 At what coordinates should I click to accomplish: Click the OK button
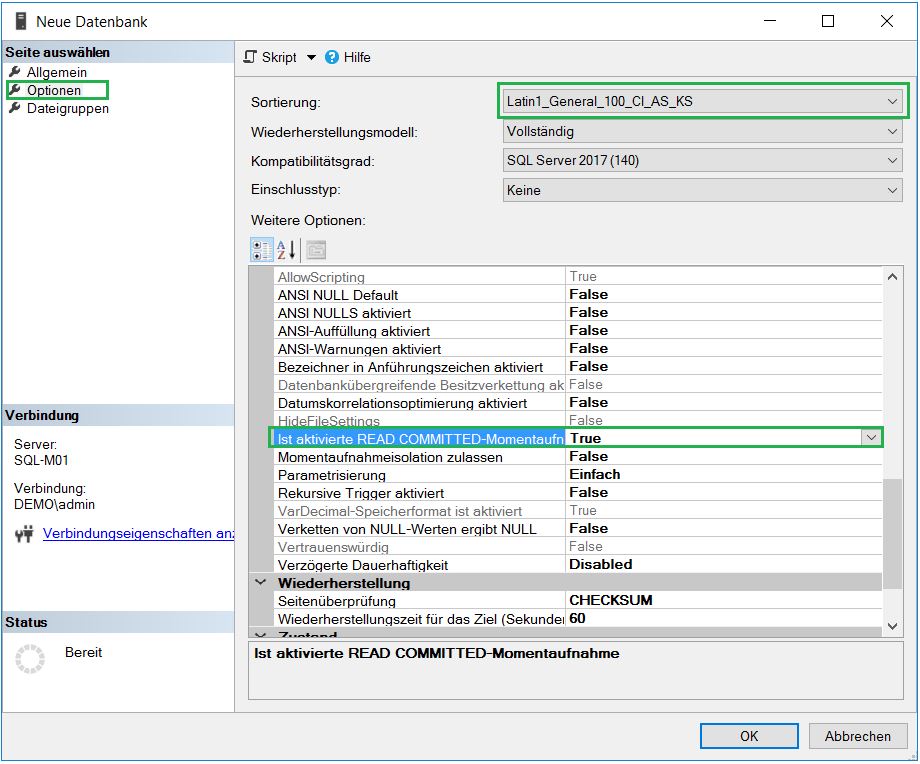[x=748, y=735]
